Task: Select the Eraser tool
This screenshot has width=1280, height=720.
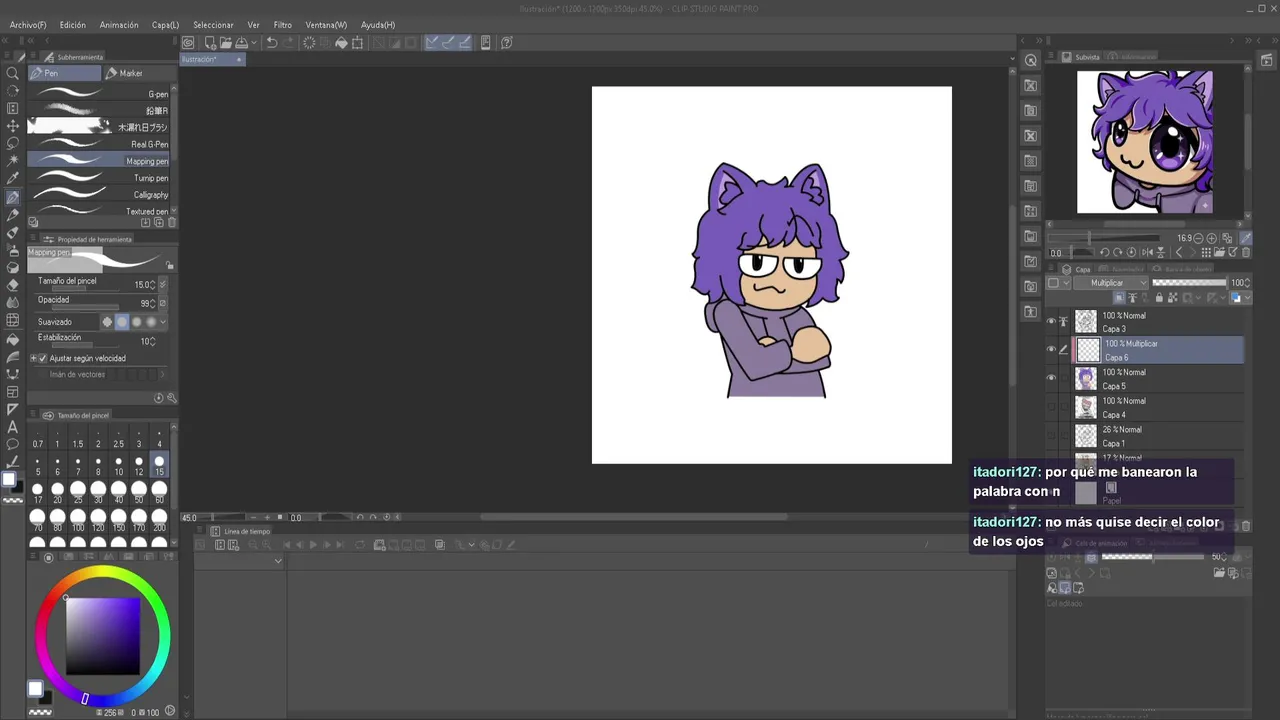Action: click(x=13, y=285)
